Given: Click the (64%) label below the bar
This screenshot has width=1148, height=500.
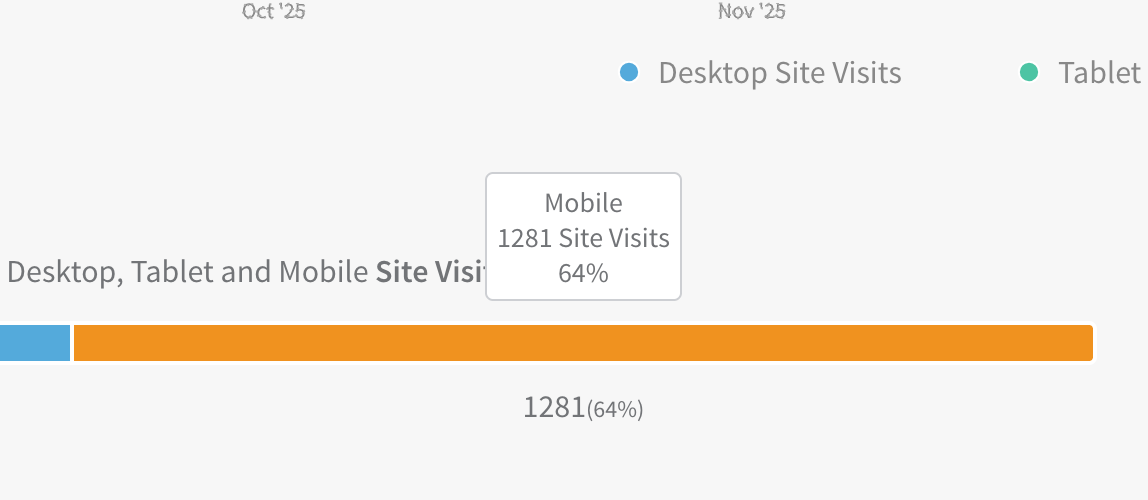Looking at the screenshot, I should 615,409.
